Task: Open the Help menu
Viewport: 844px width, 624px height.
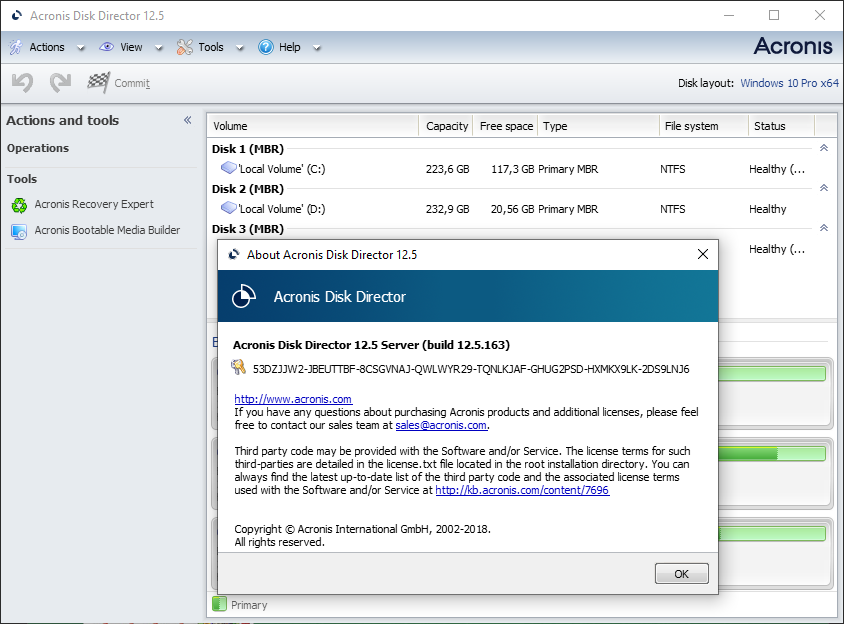Action: [x=290, y=47]
